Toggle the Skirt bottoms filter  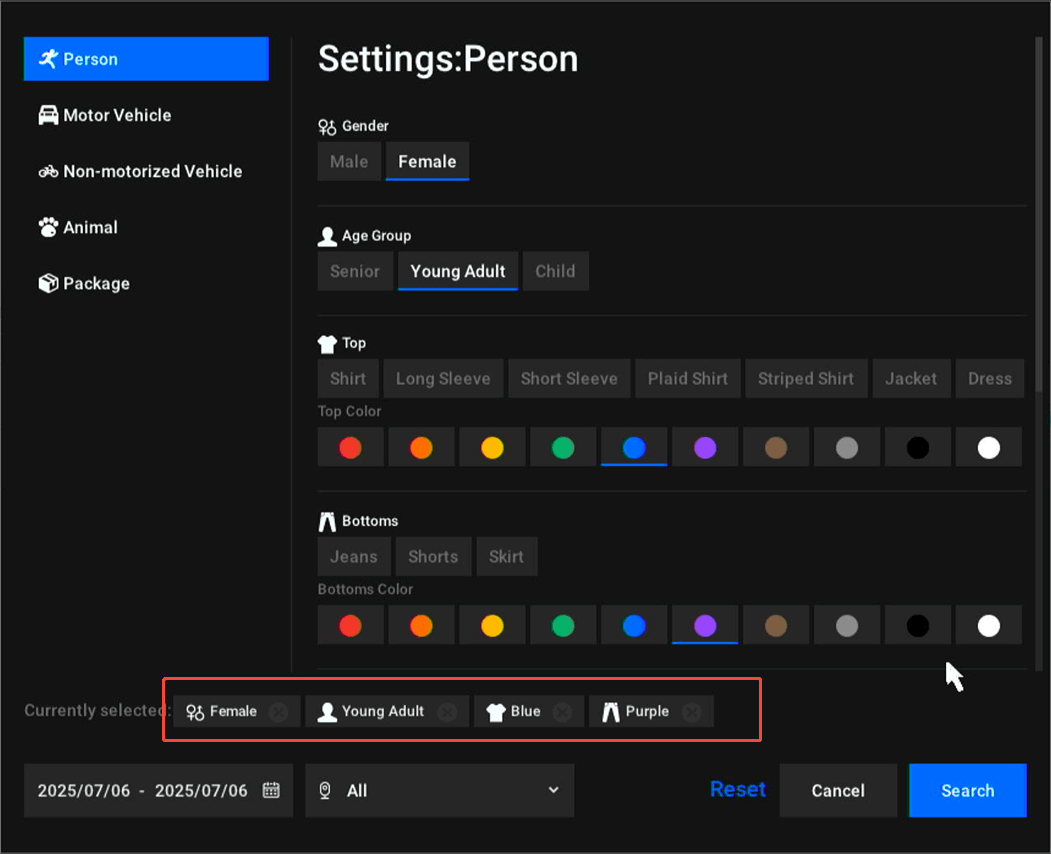click(506, 557)
